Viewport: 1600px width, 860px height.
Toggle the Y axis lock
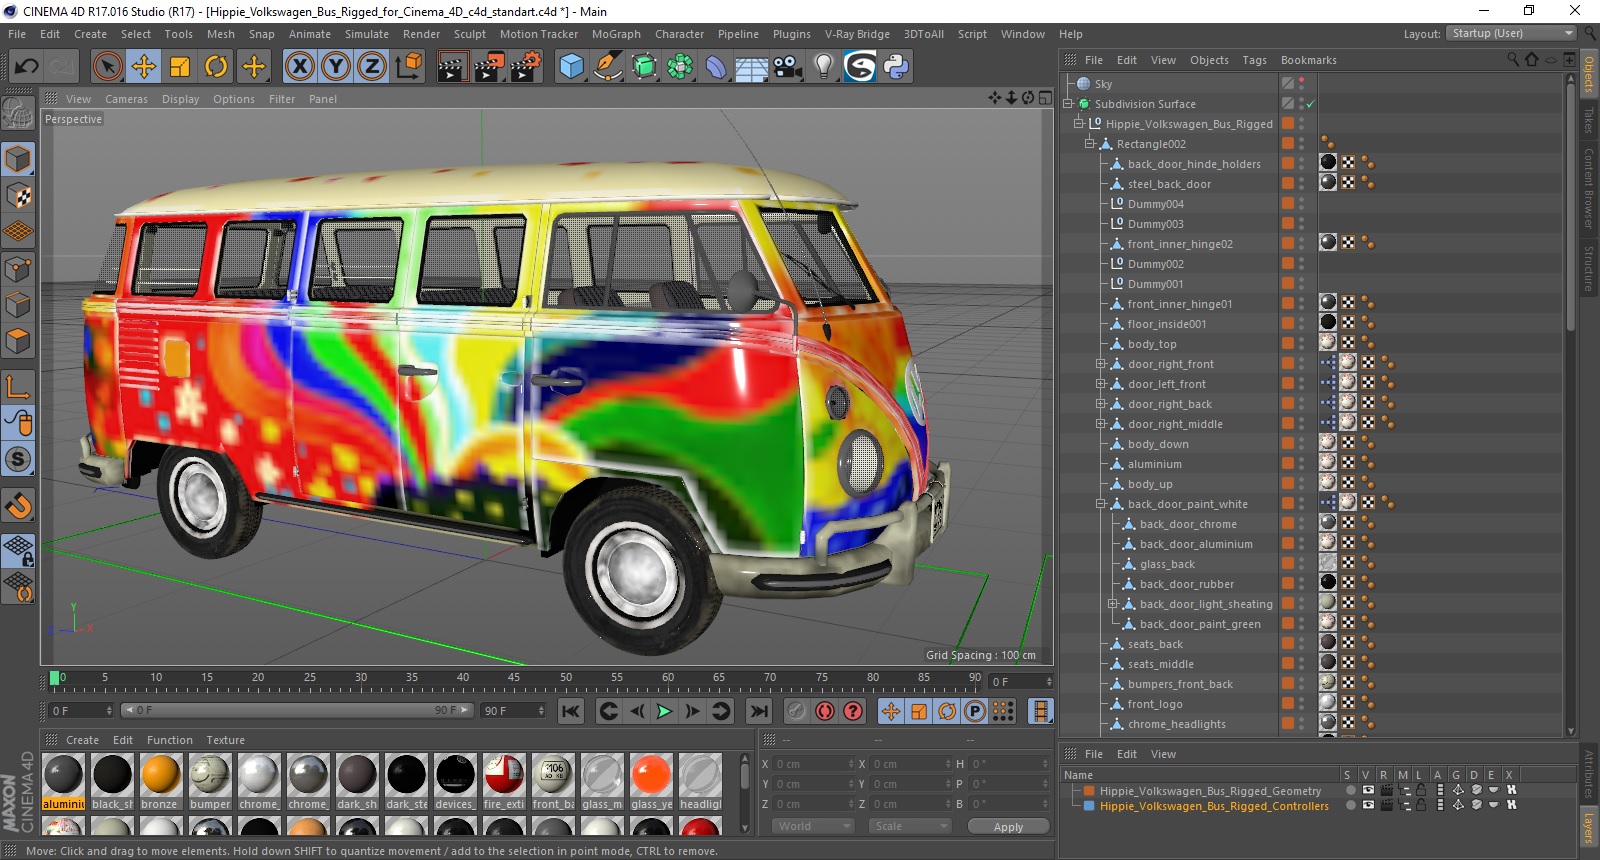336,67
